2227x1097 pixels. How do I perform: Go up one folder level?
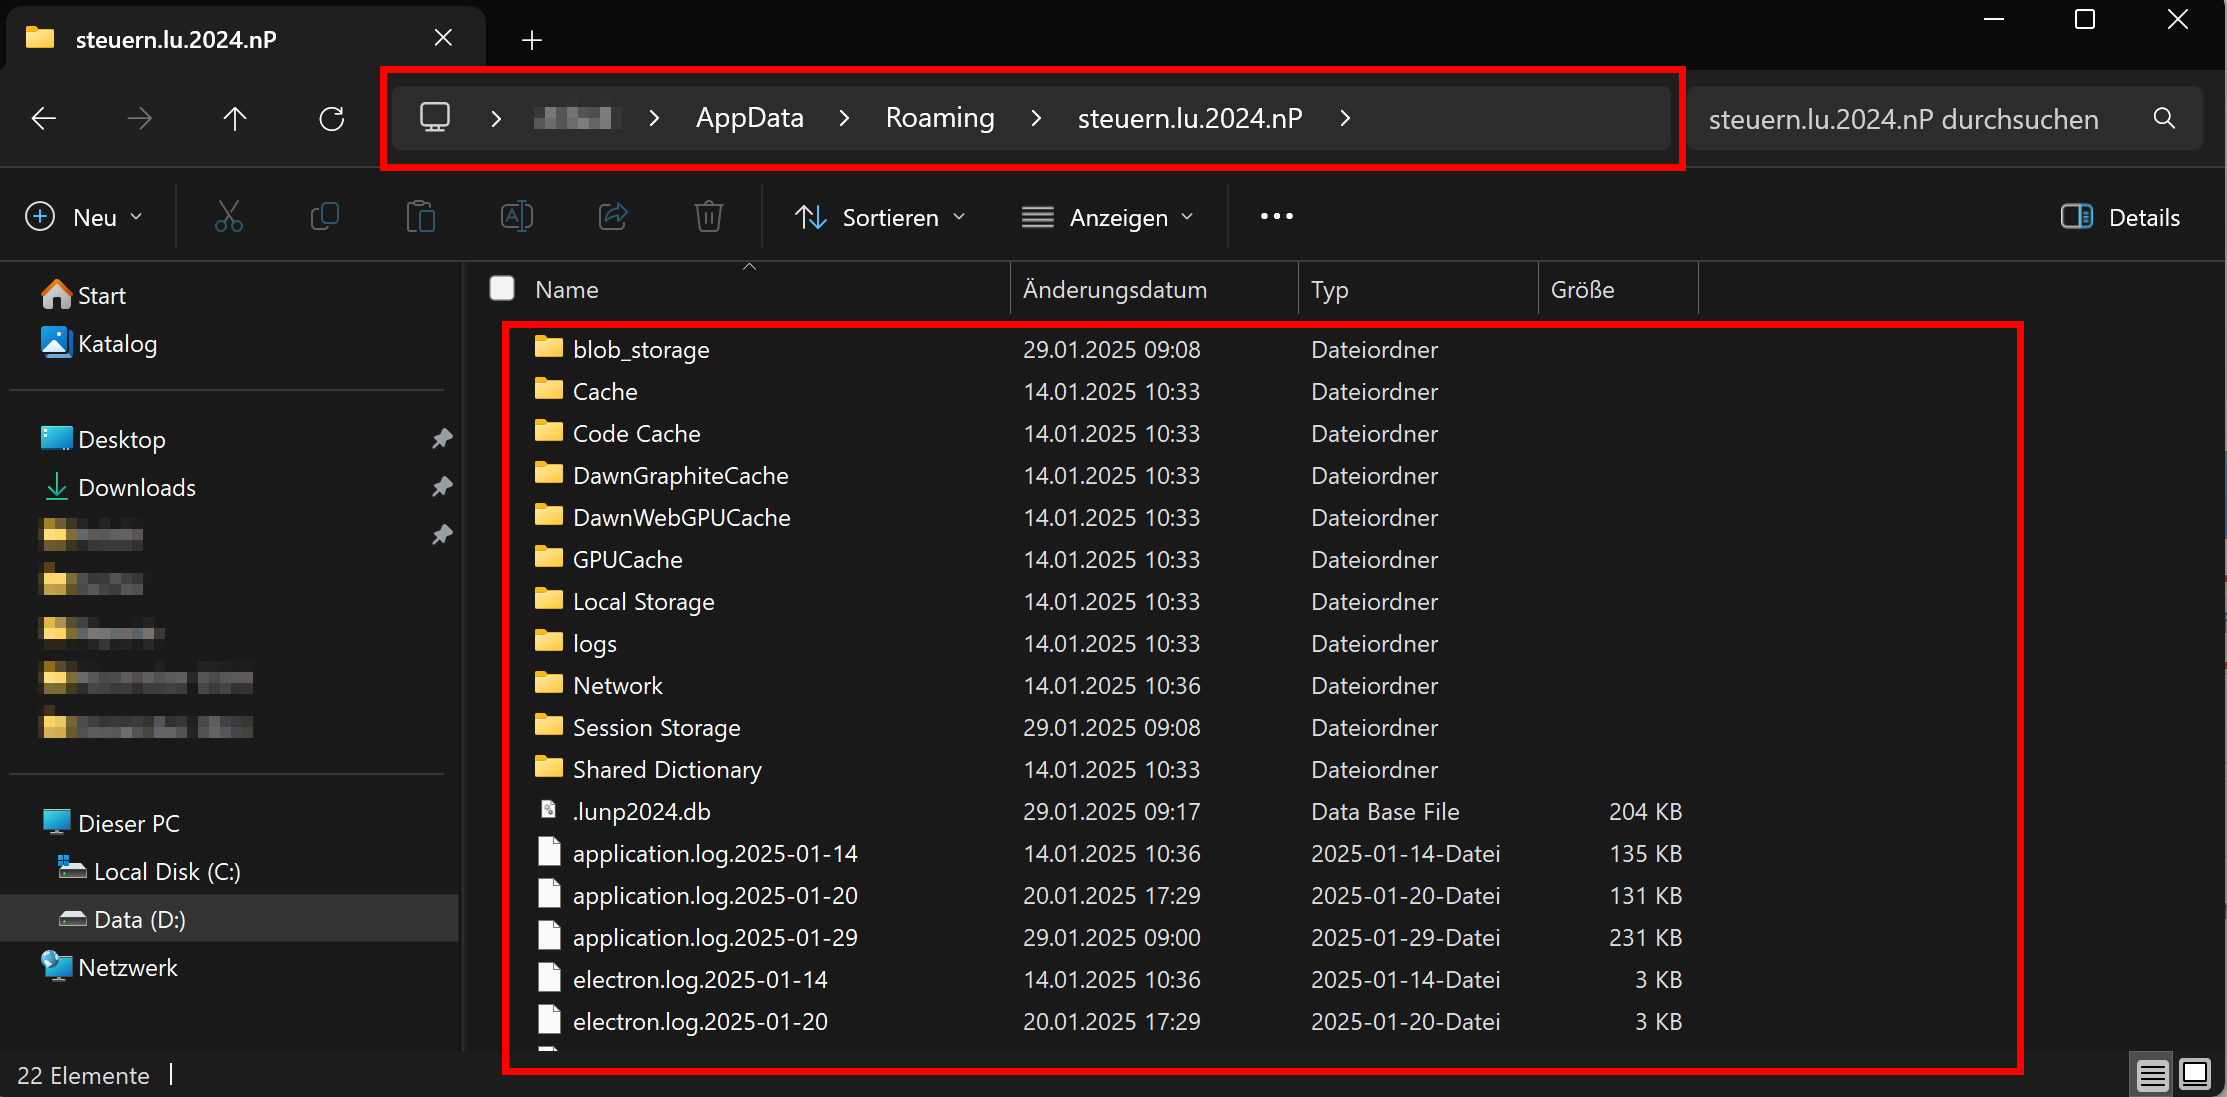(x=235, y=119)
